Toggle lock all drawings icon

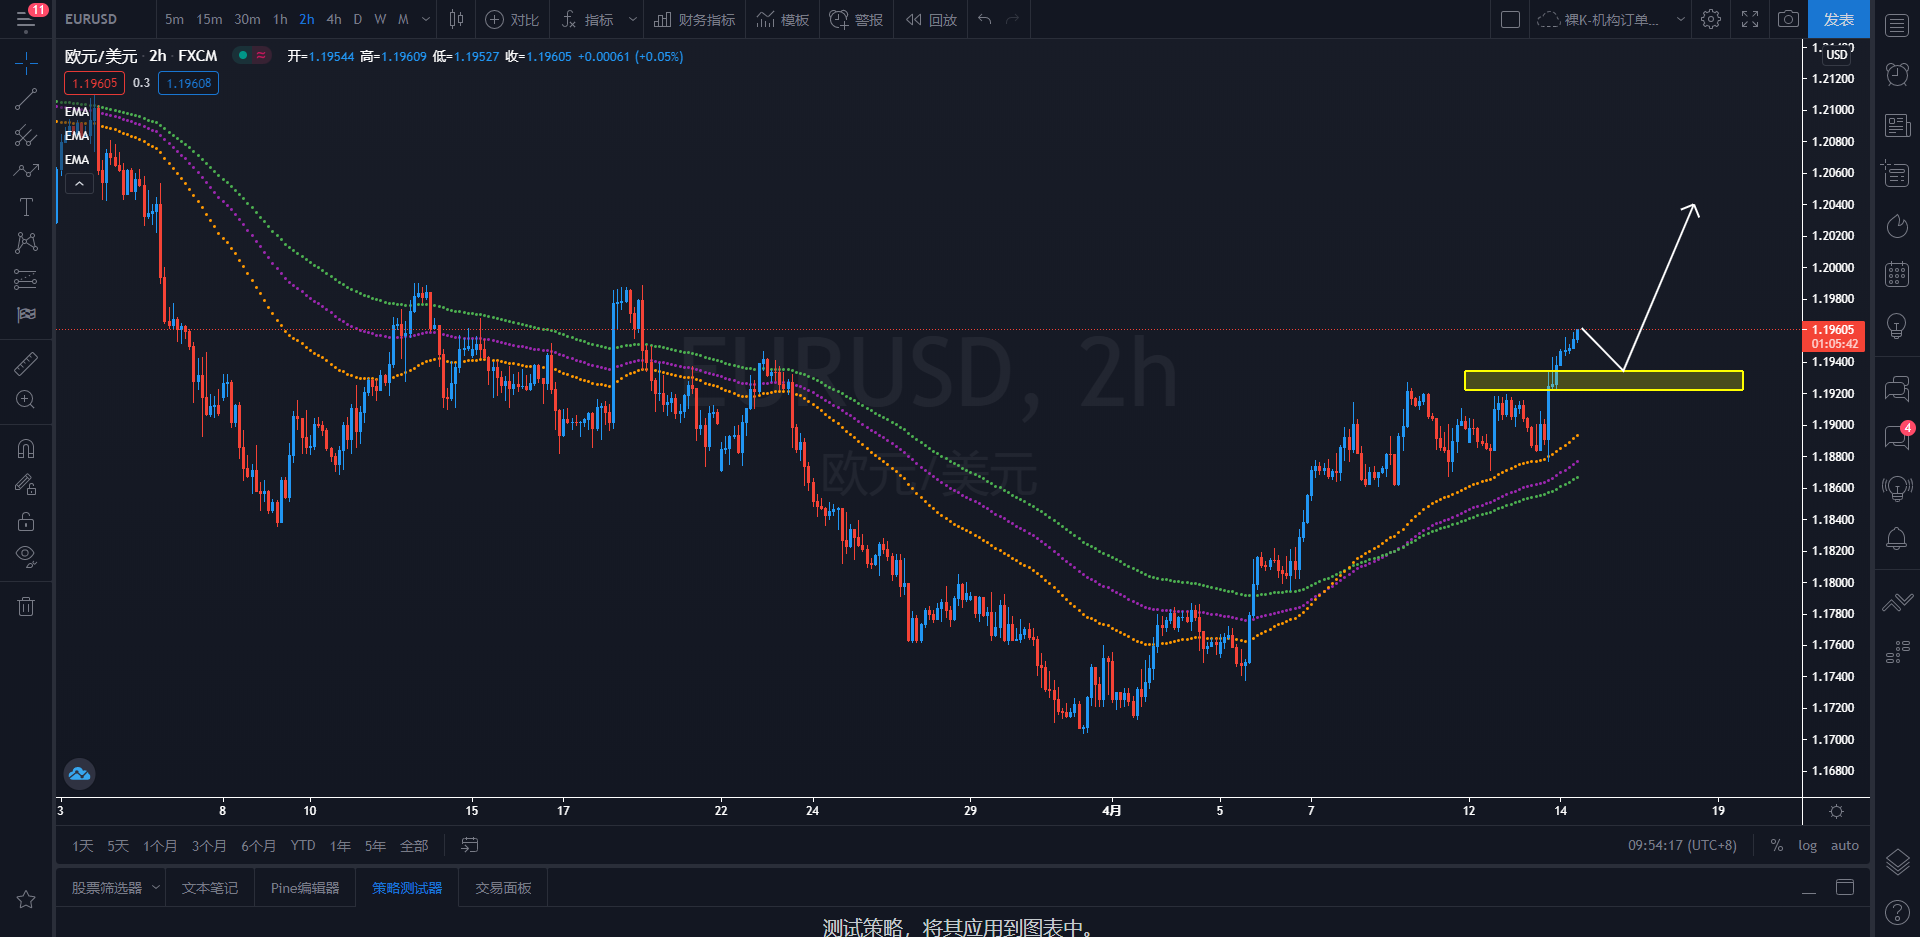pos(26,521)
